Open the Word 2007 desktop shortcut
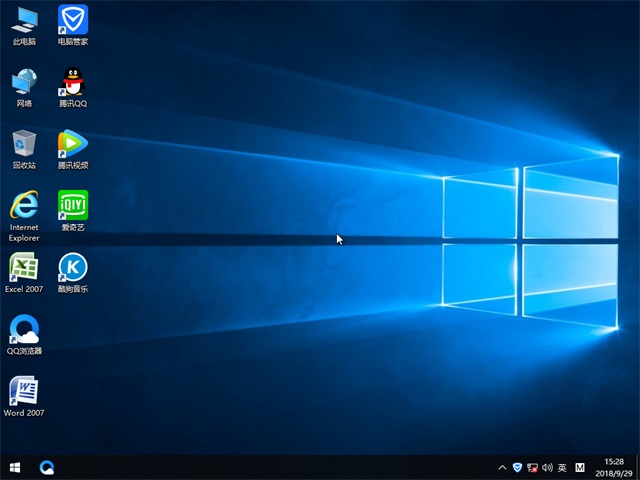This screenshot has width=640, height=480. (24, 392)
